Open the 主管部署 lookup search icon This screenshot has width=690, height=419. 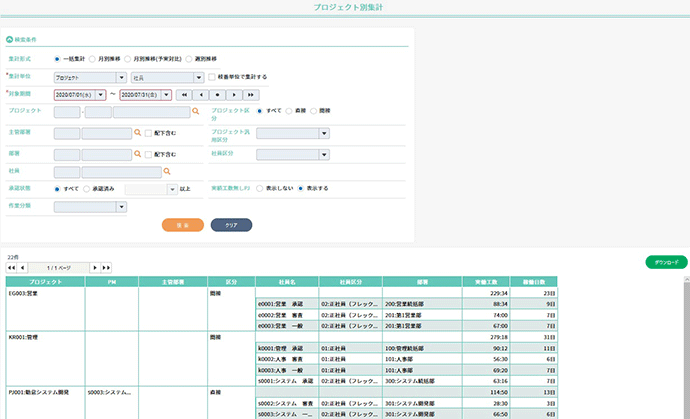point(137,132)
